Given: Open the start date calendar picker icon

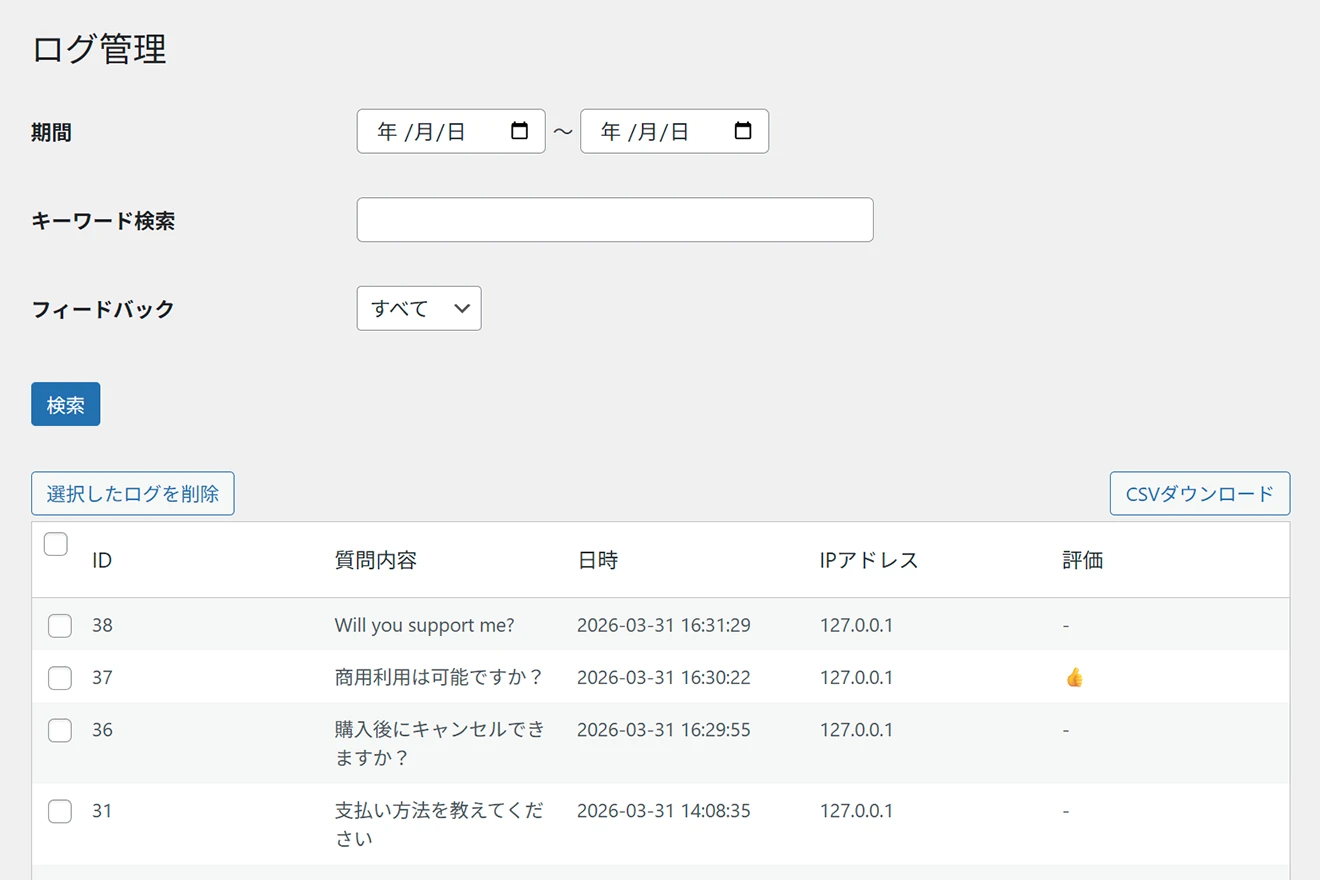Looking at the screenshot, I should 519,131.
